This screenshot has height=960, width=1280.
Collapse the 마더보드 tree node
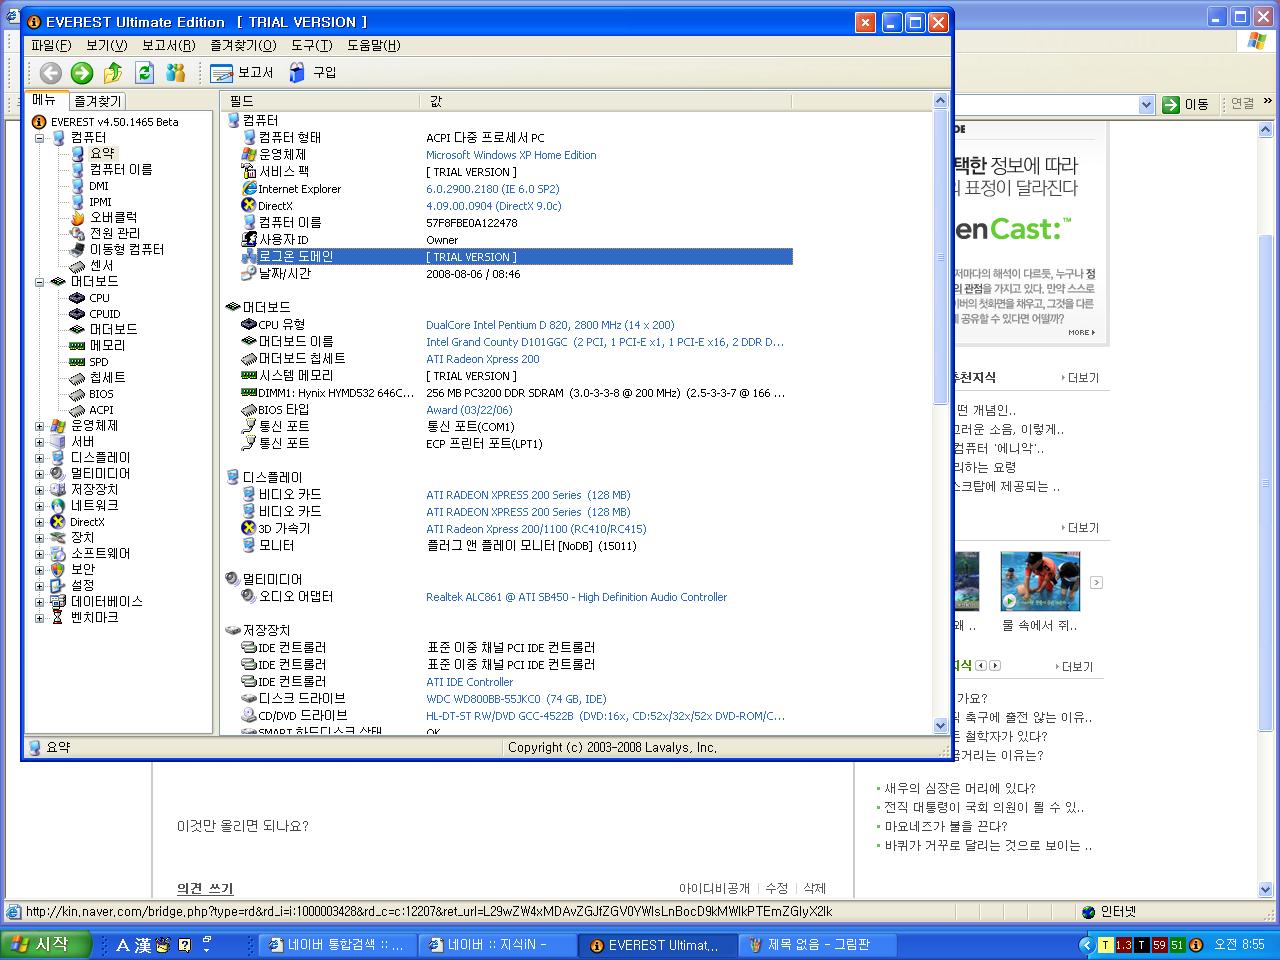pos(40,282)
